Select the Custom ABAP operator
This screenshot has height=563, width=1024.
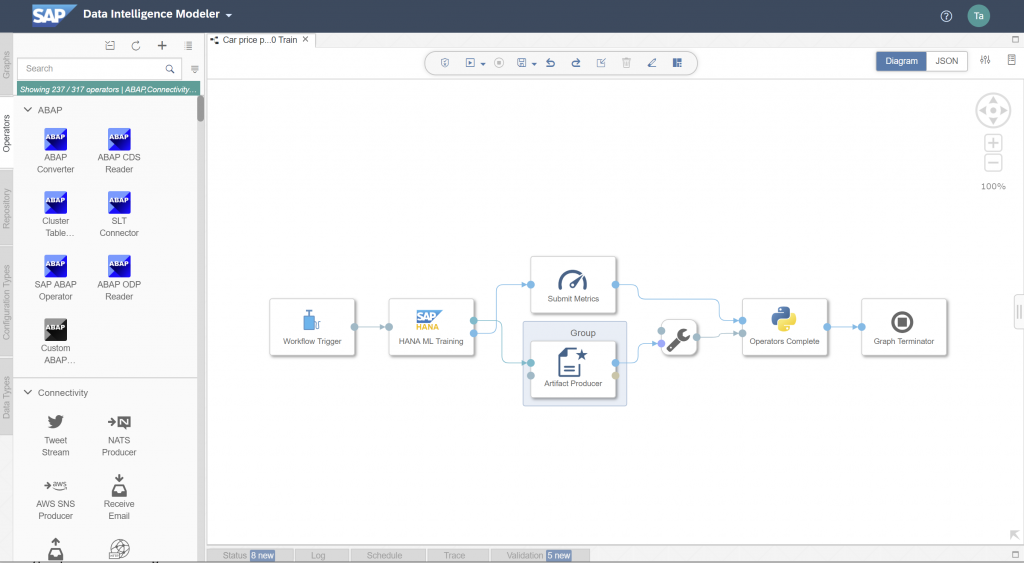point(56,342)
